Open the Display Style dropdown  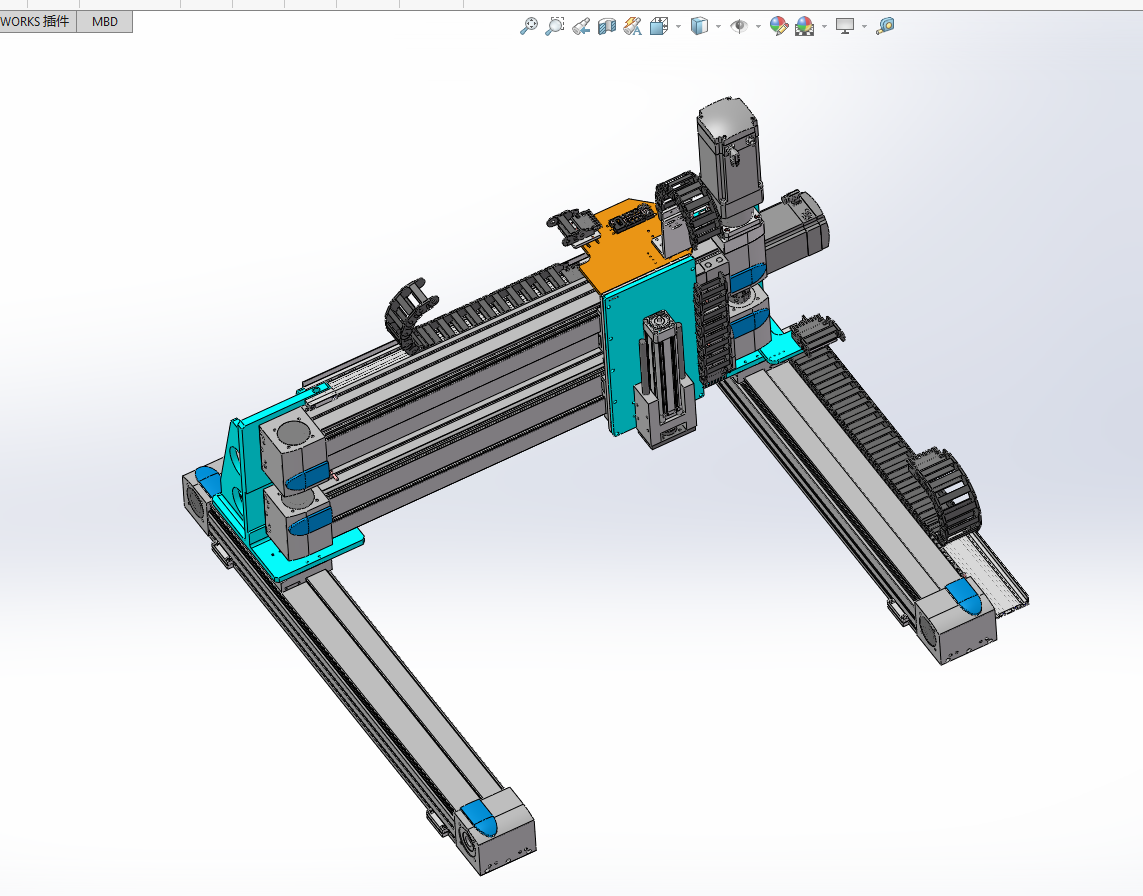coord(717,26)
